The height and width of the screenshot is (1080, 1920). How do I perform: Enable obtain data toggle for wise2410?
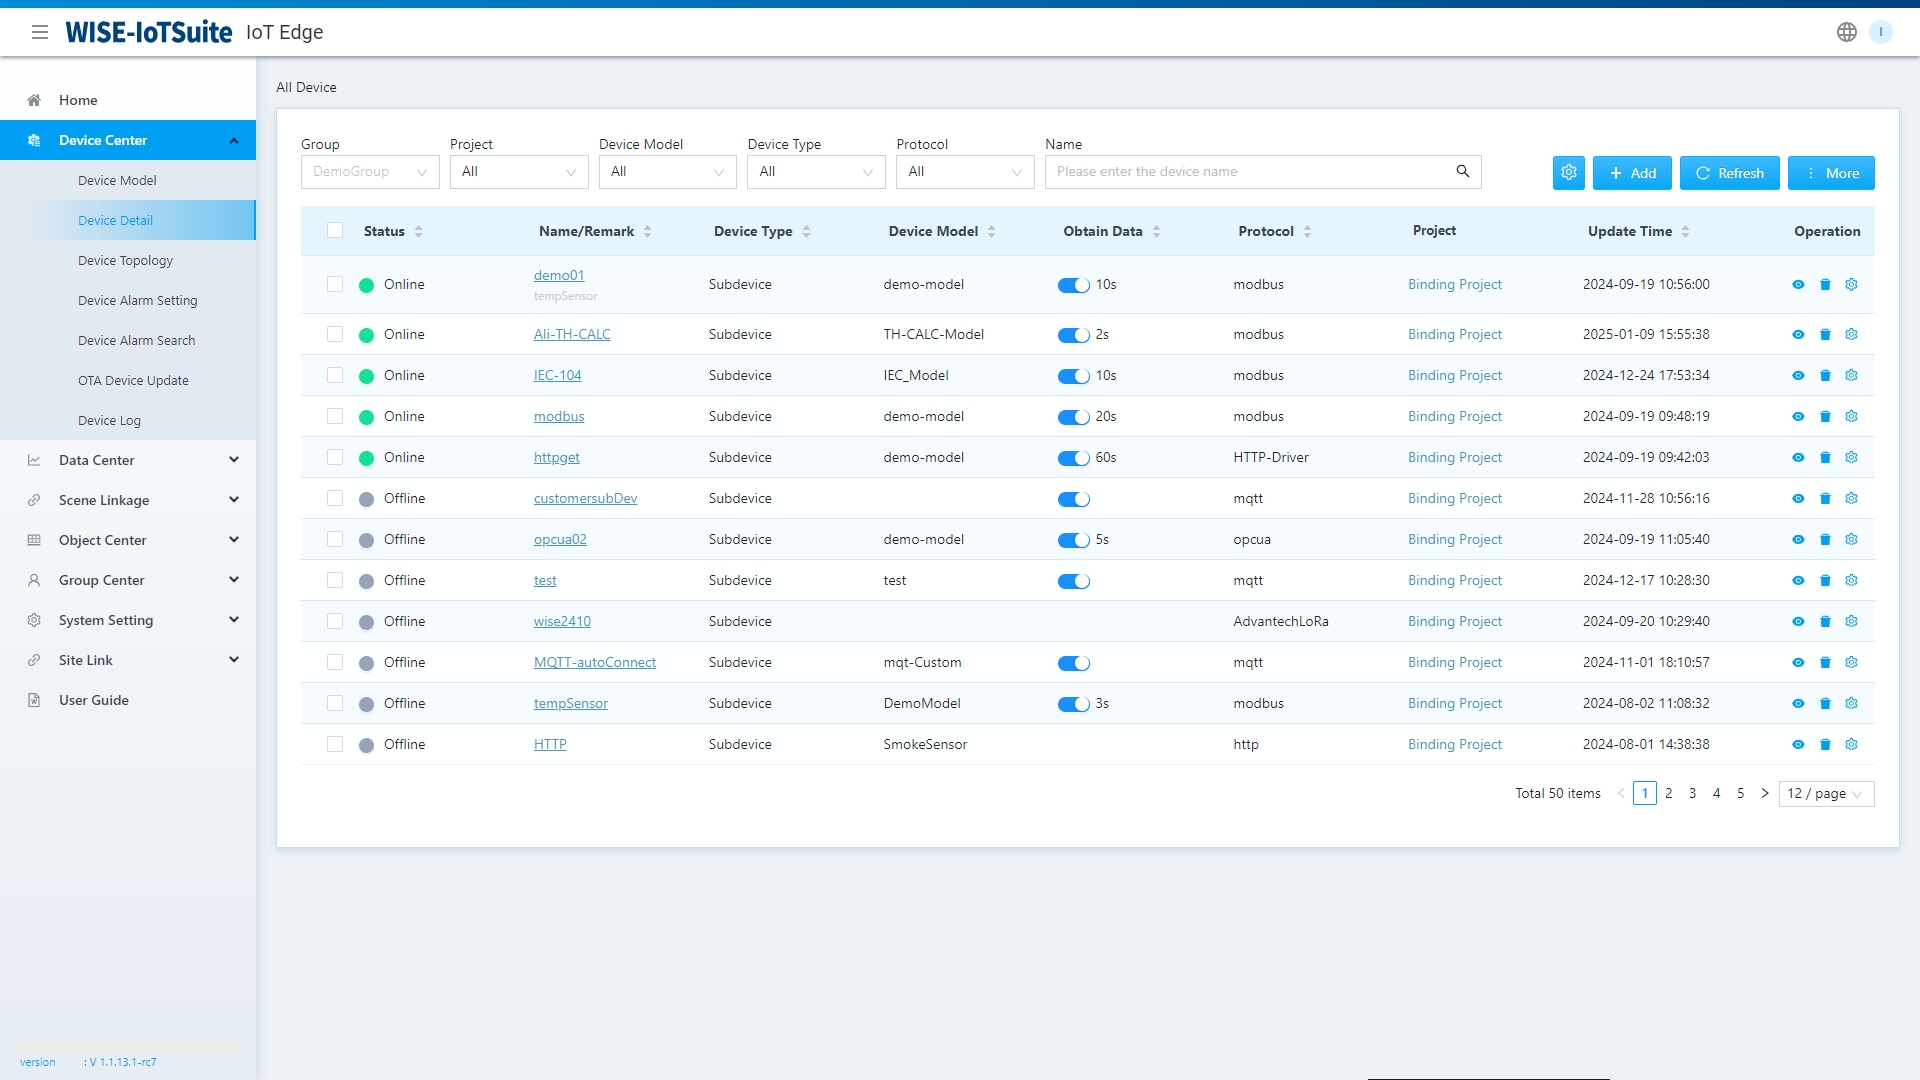[1073, 621]
